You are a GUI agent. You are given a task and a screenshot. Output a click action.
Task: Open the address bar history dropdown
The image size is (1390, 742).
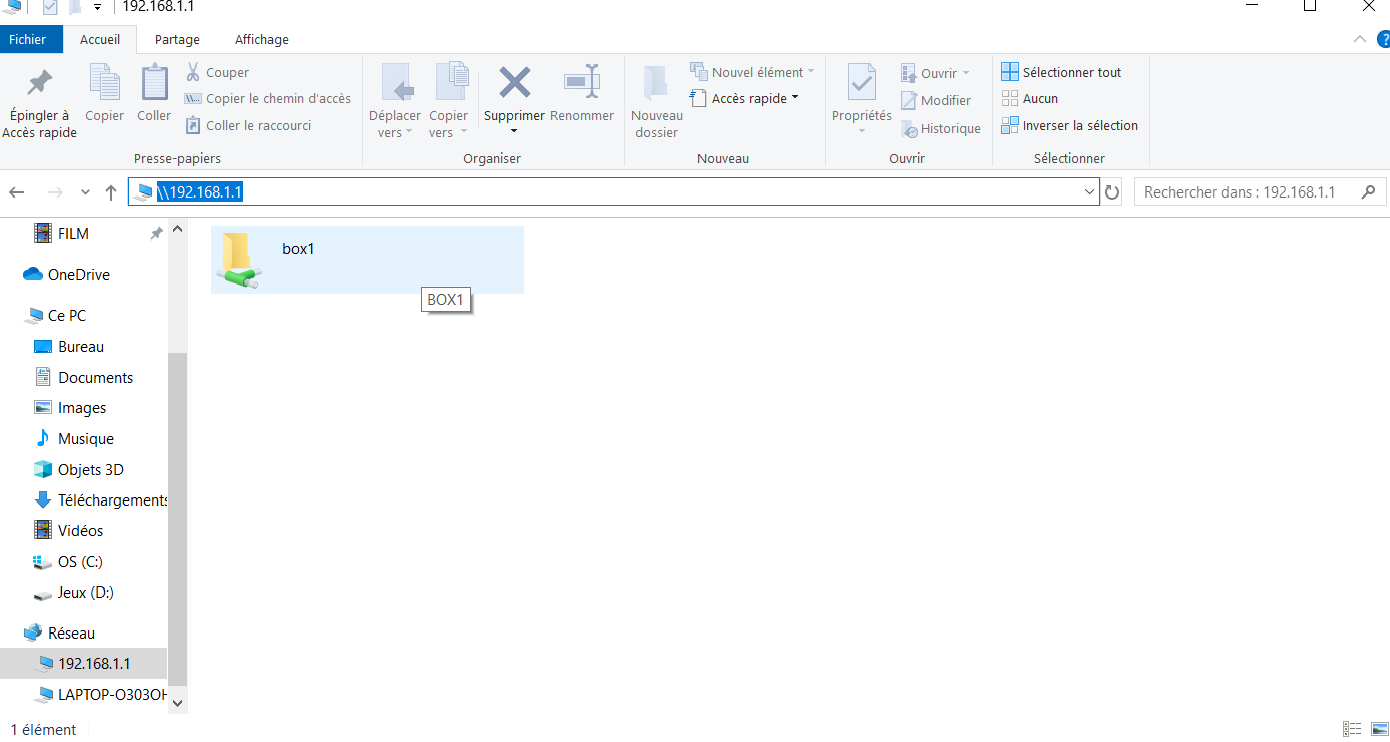click(1090, 192)
